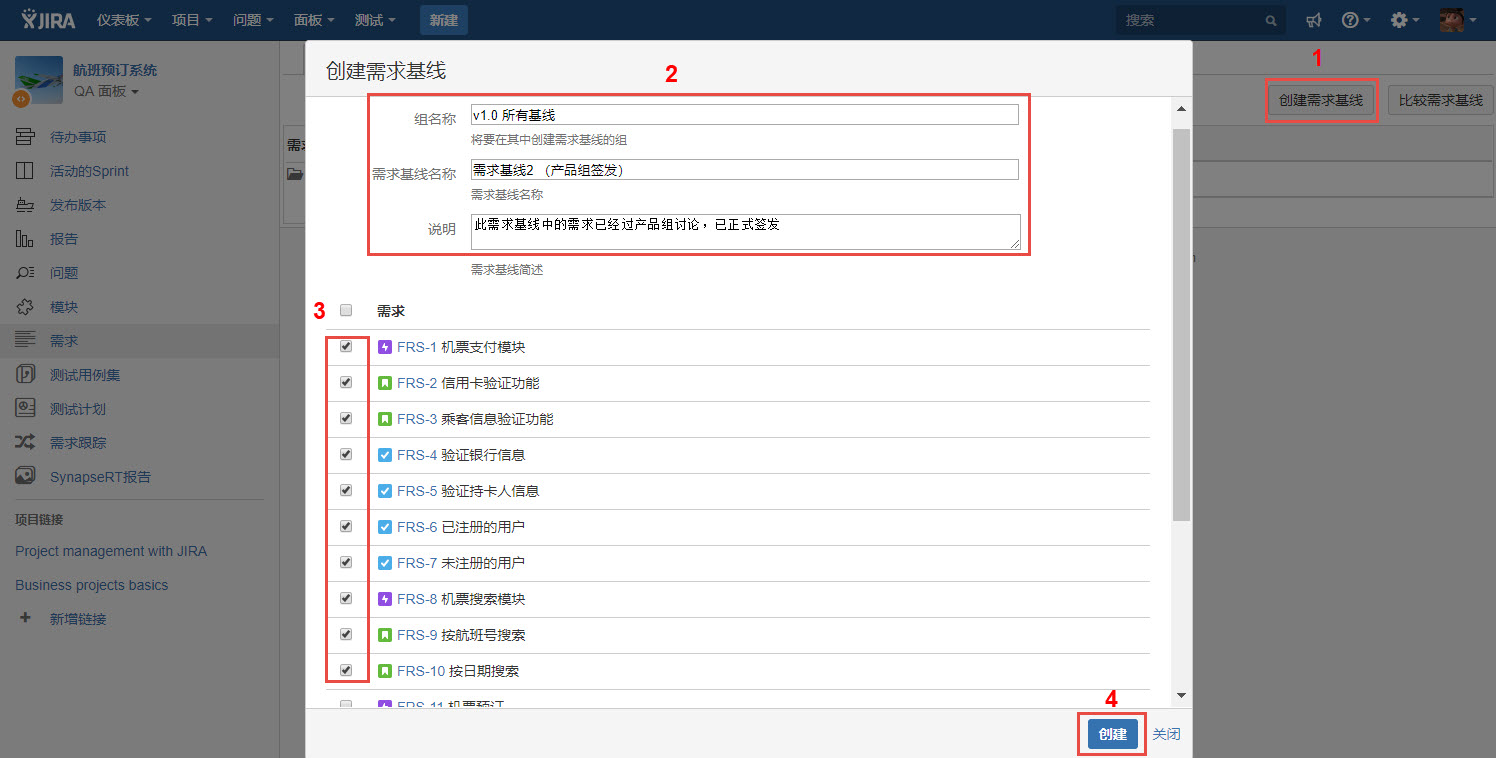The image size is (1496, 758).
Task: Open the feedback megaphone icon
Action: [1314, 20]
